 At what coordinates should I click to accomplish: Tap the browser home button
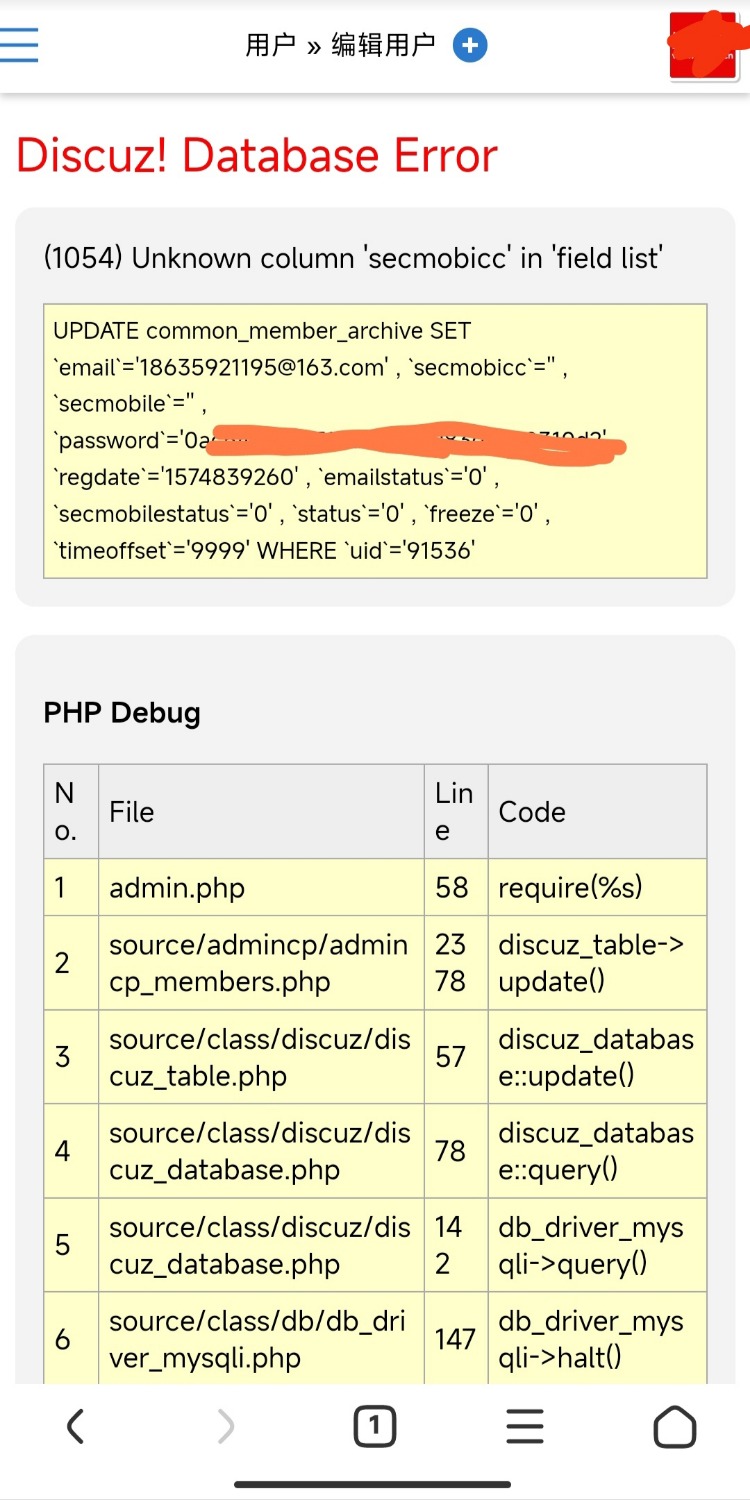[x=674, y=1426]
